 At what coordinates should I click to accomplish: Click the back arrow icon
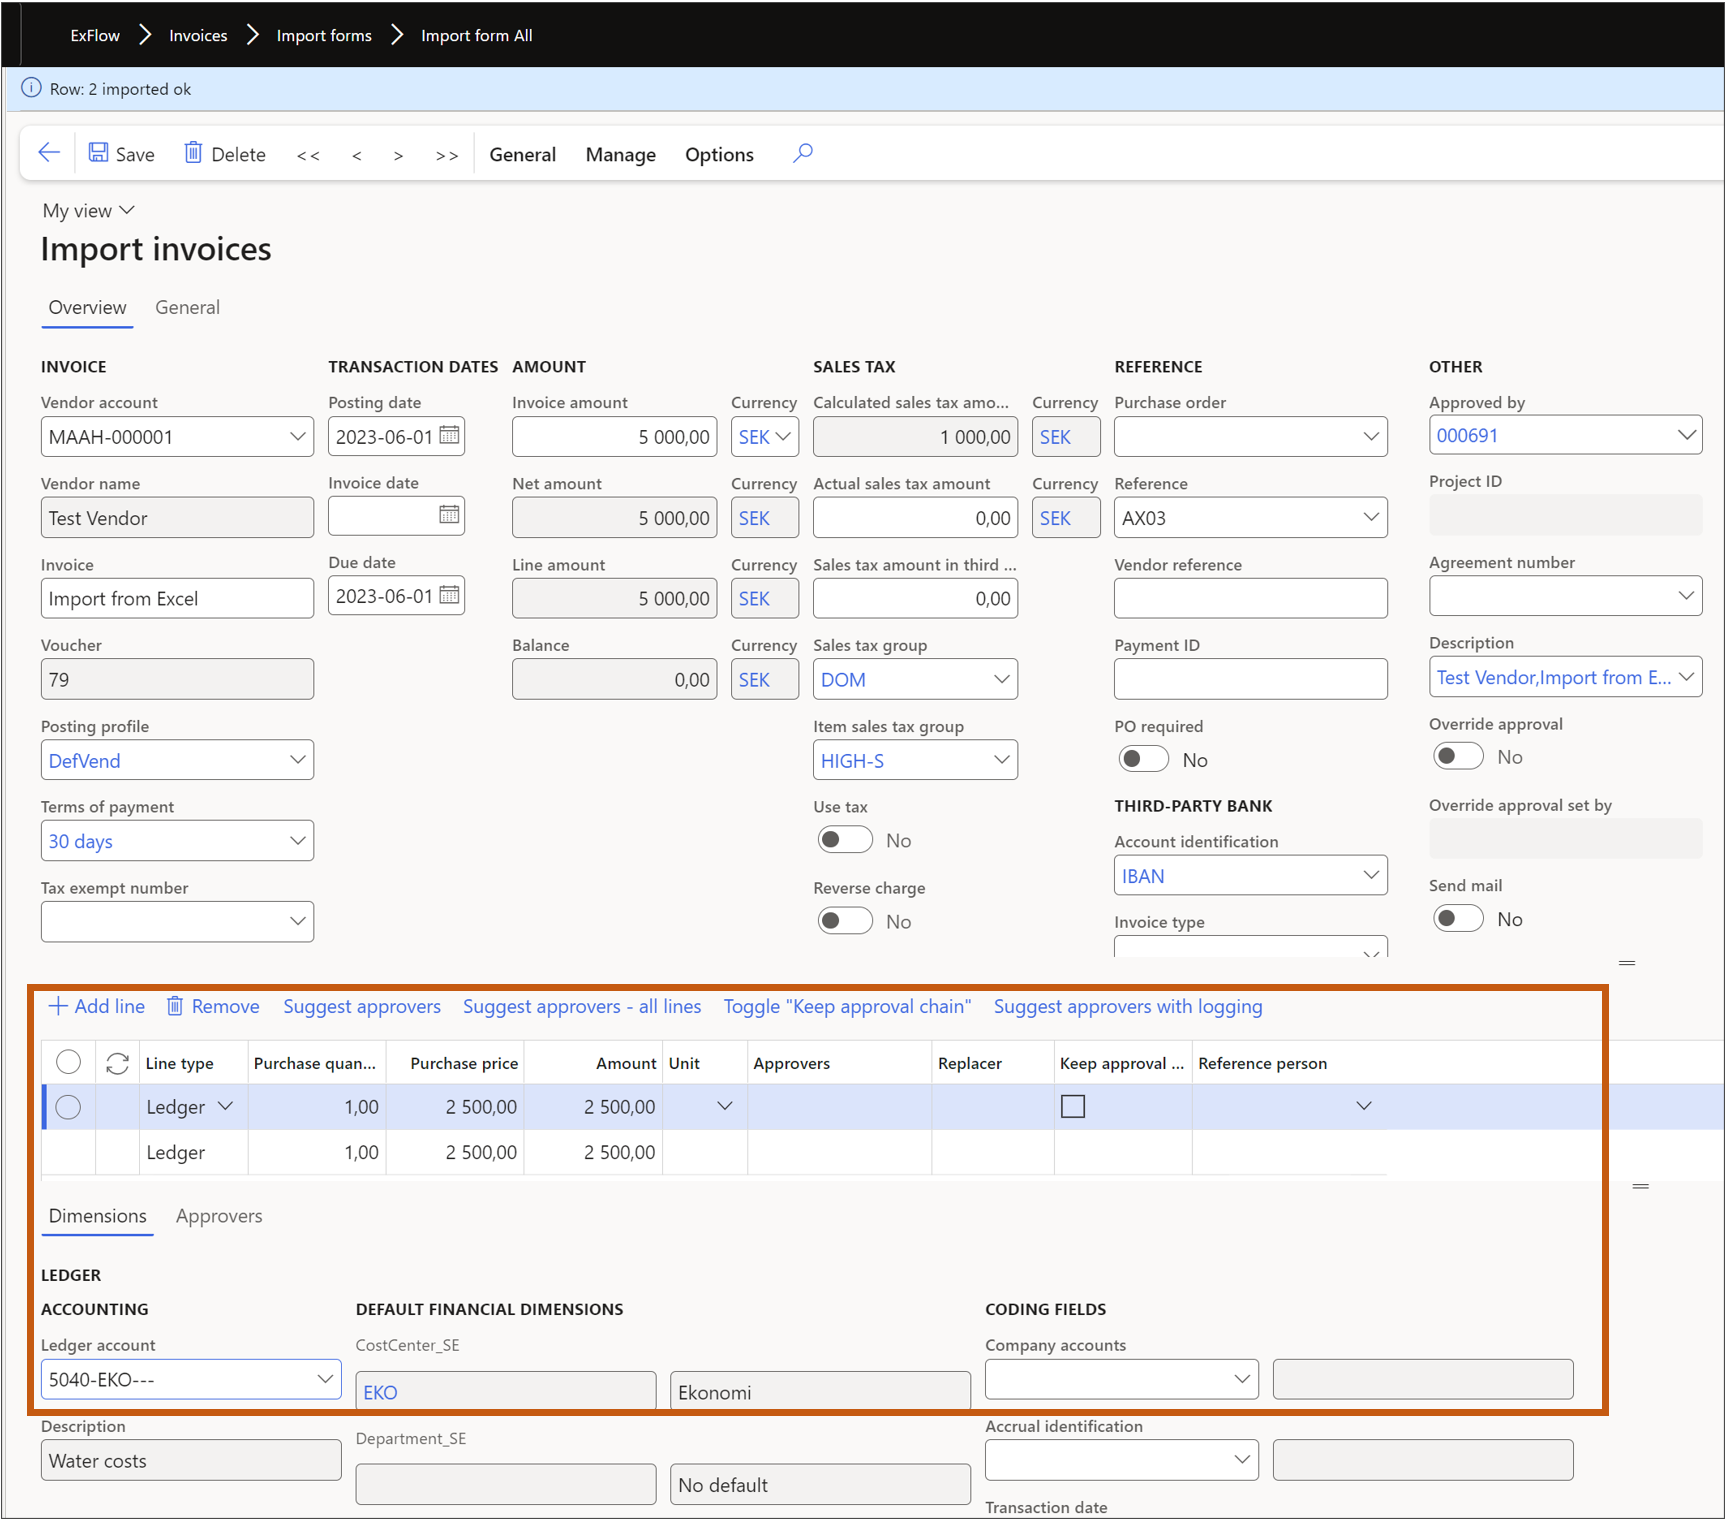[x=48, y=153]
